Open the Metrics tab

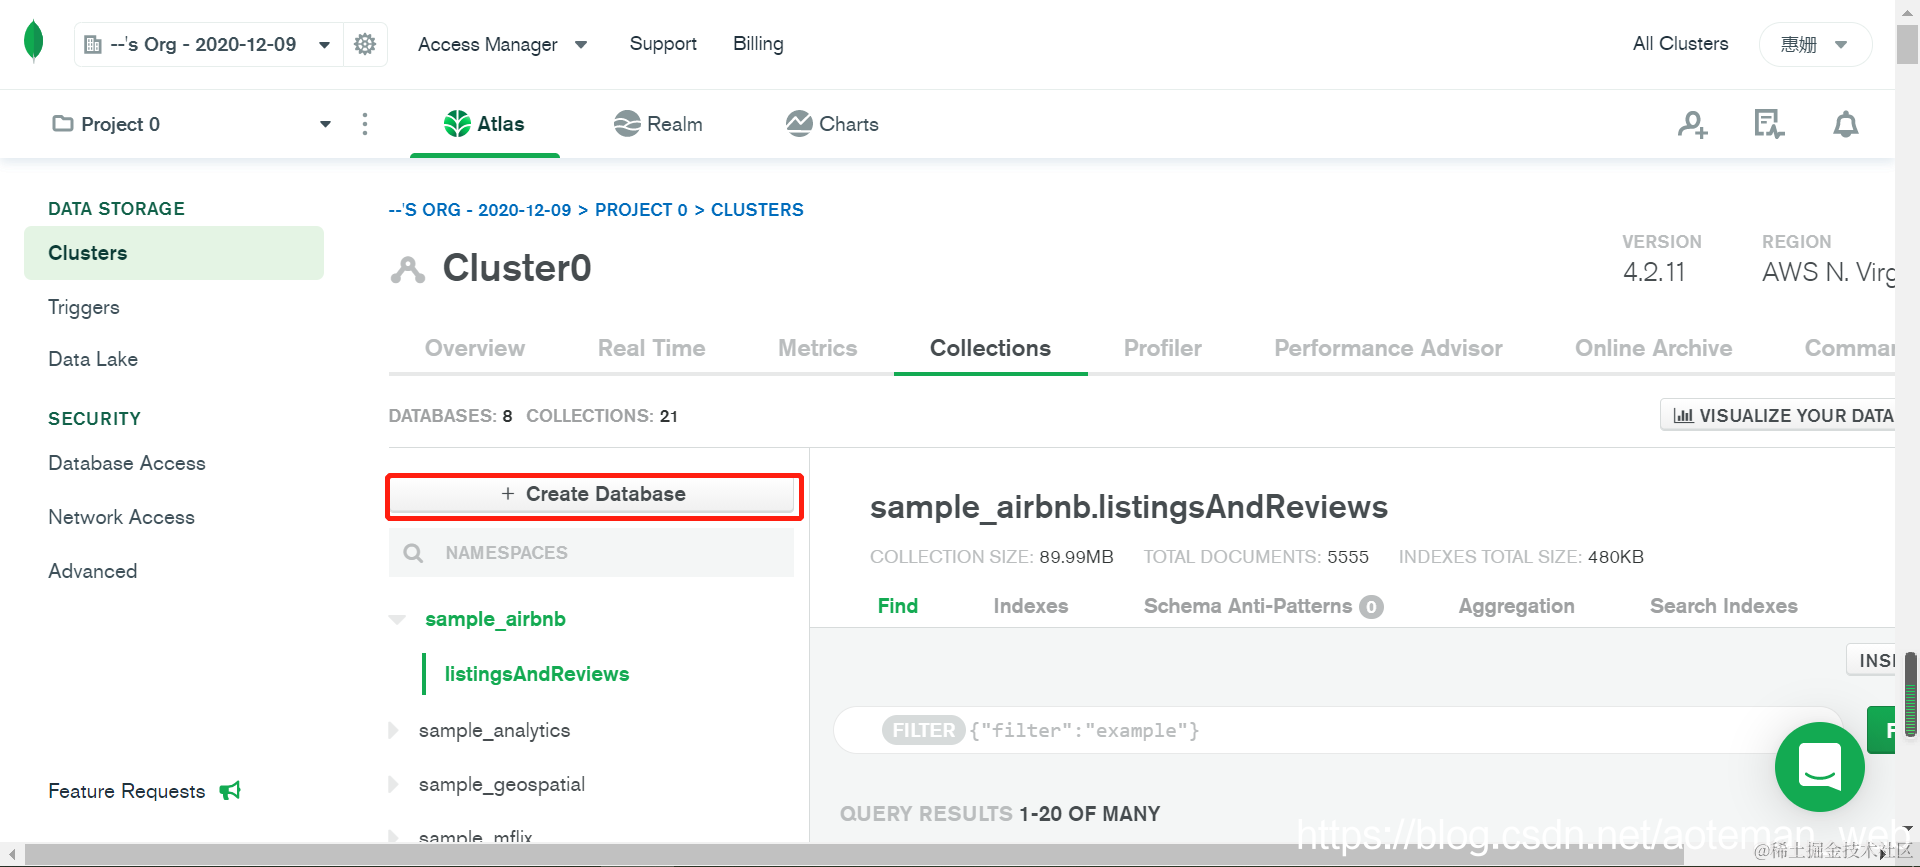(x=818, y=348)
